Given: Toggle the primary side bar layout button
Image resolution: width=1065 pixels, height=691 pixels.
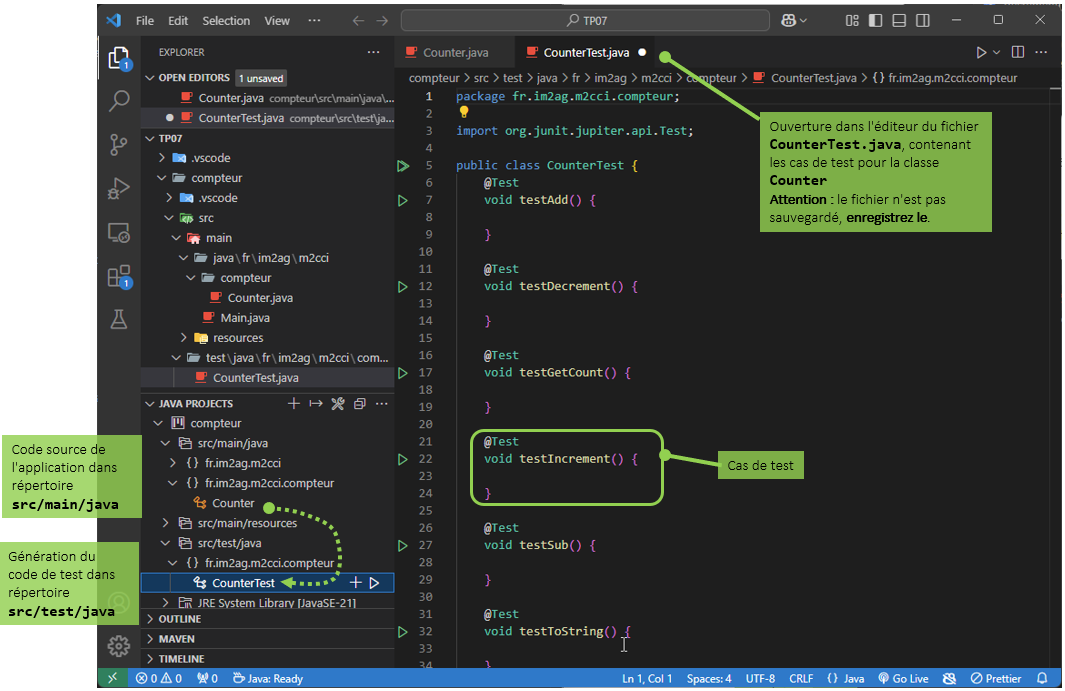Looking at the screenshot, I should 875,20.
